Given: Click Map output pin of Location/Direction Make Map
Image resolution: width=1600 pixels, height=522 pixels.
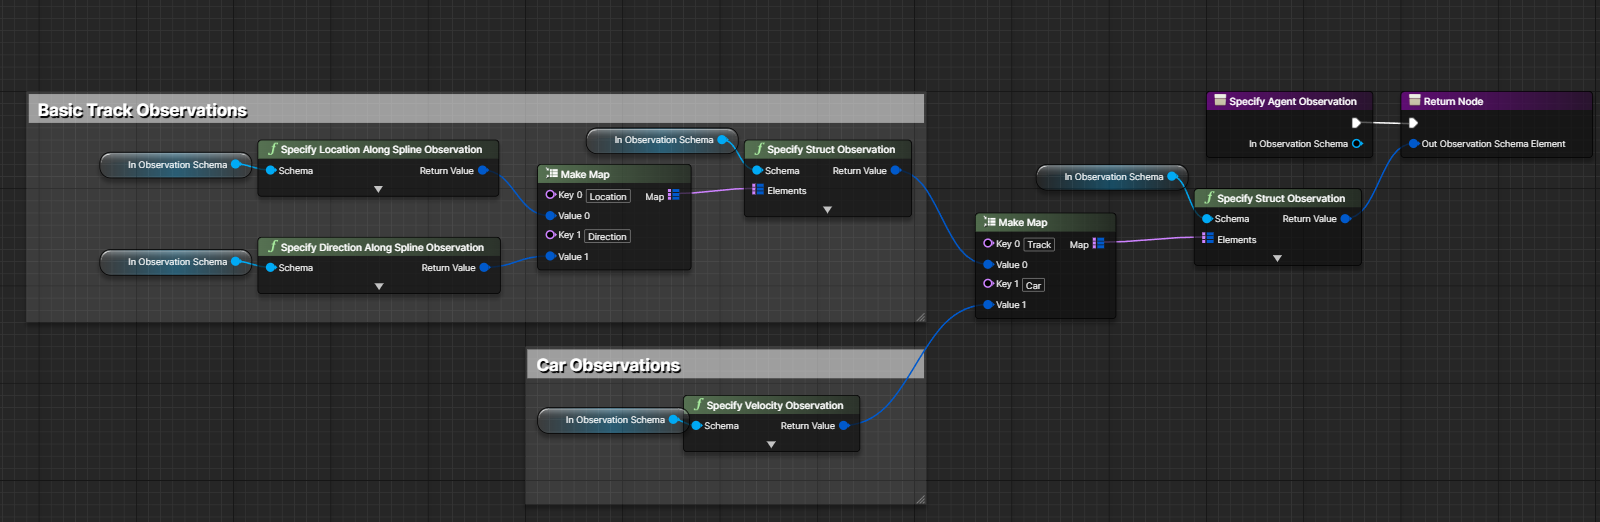Looking at the screenshot, I should pyautogui.click(x=674, y=195).
